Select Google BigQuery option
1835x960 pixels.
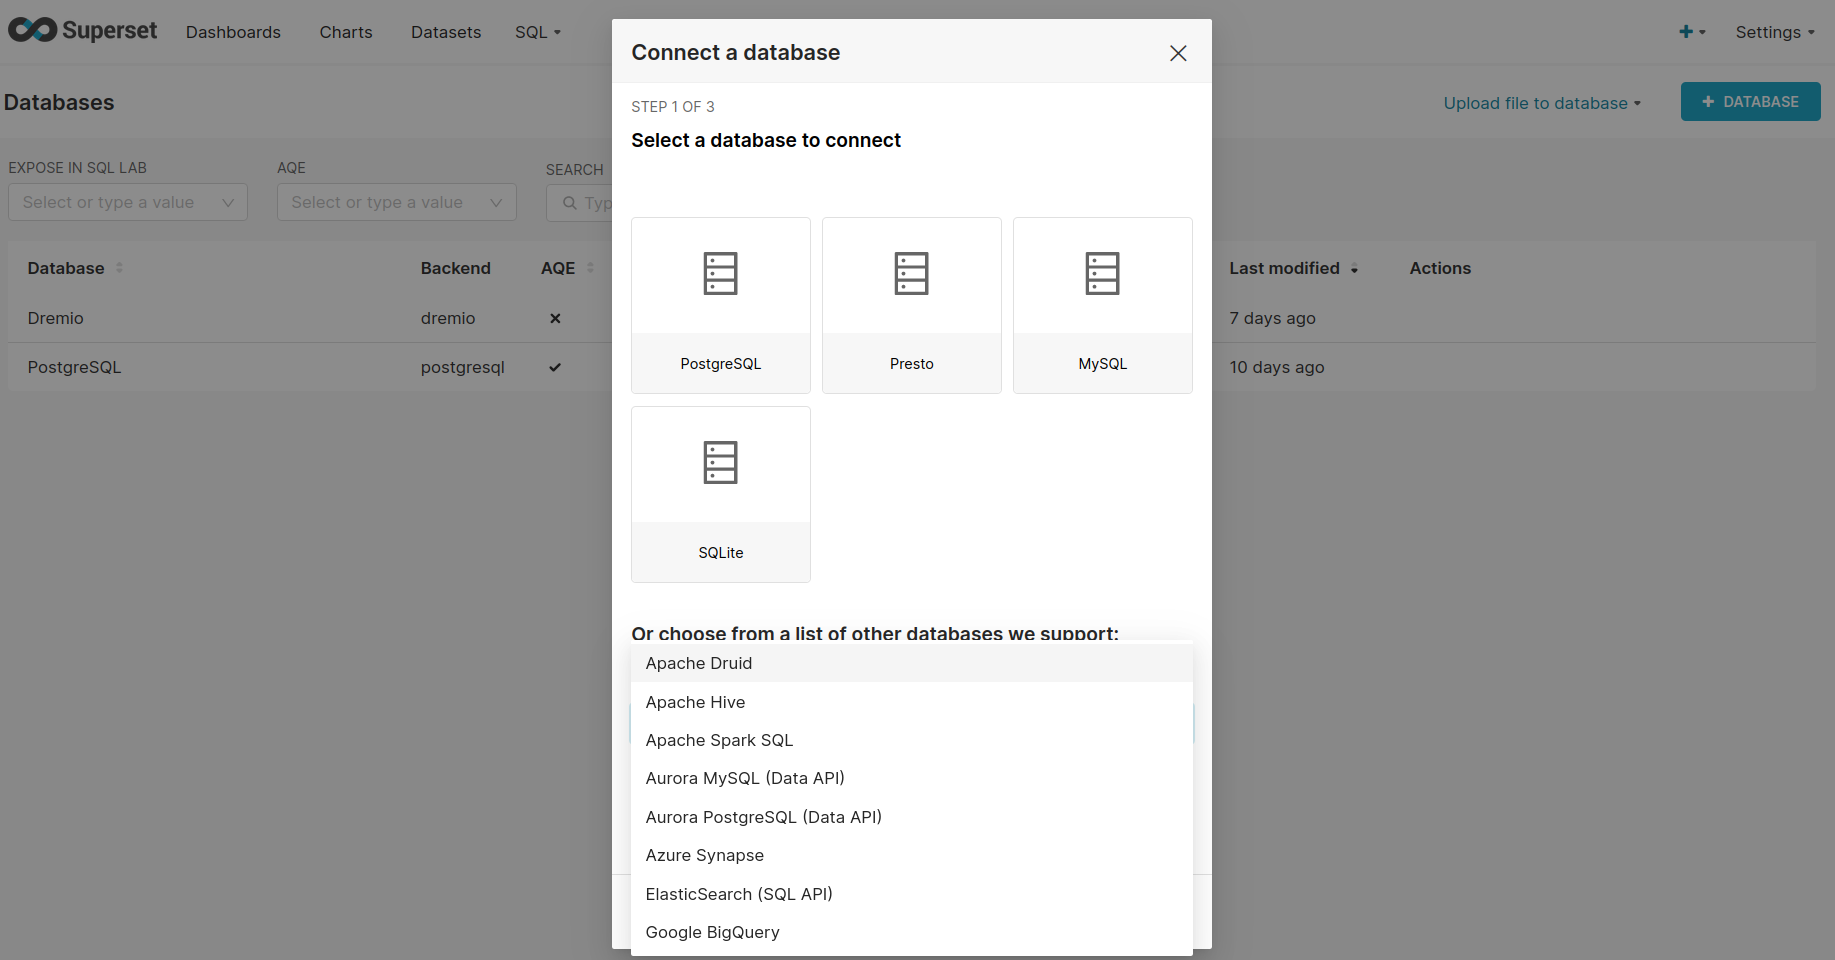[712, 932]
